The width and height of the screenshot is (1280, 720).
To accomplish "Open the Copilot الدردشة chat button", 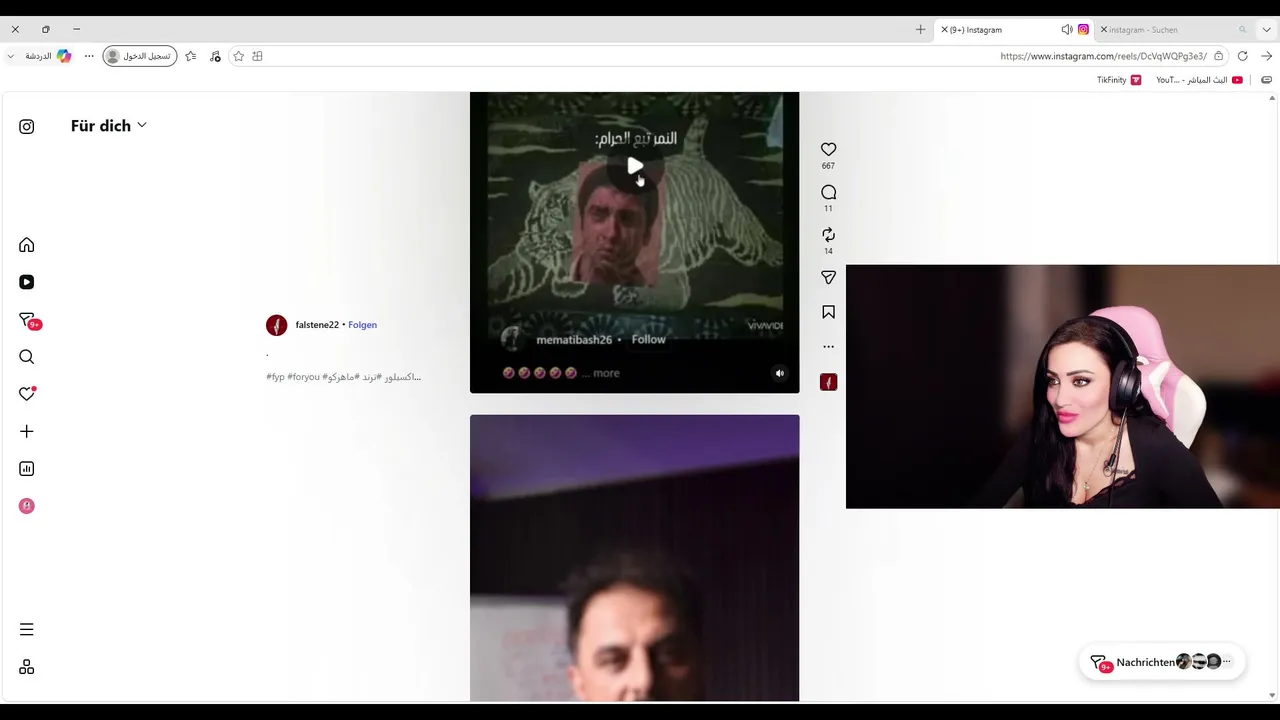I will click(48, 56).
